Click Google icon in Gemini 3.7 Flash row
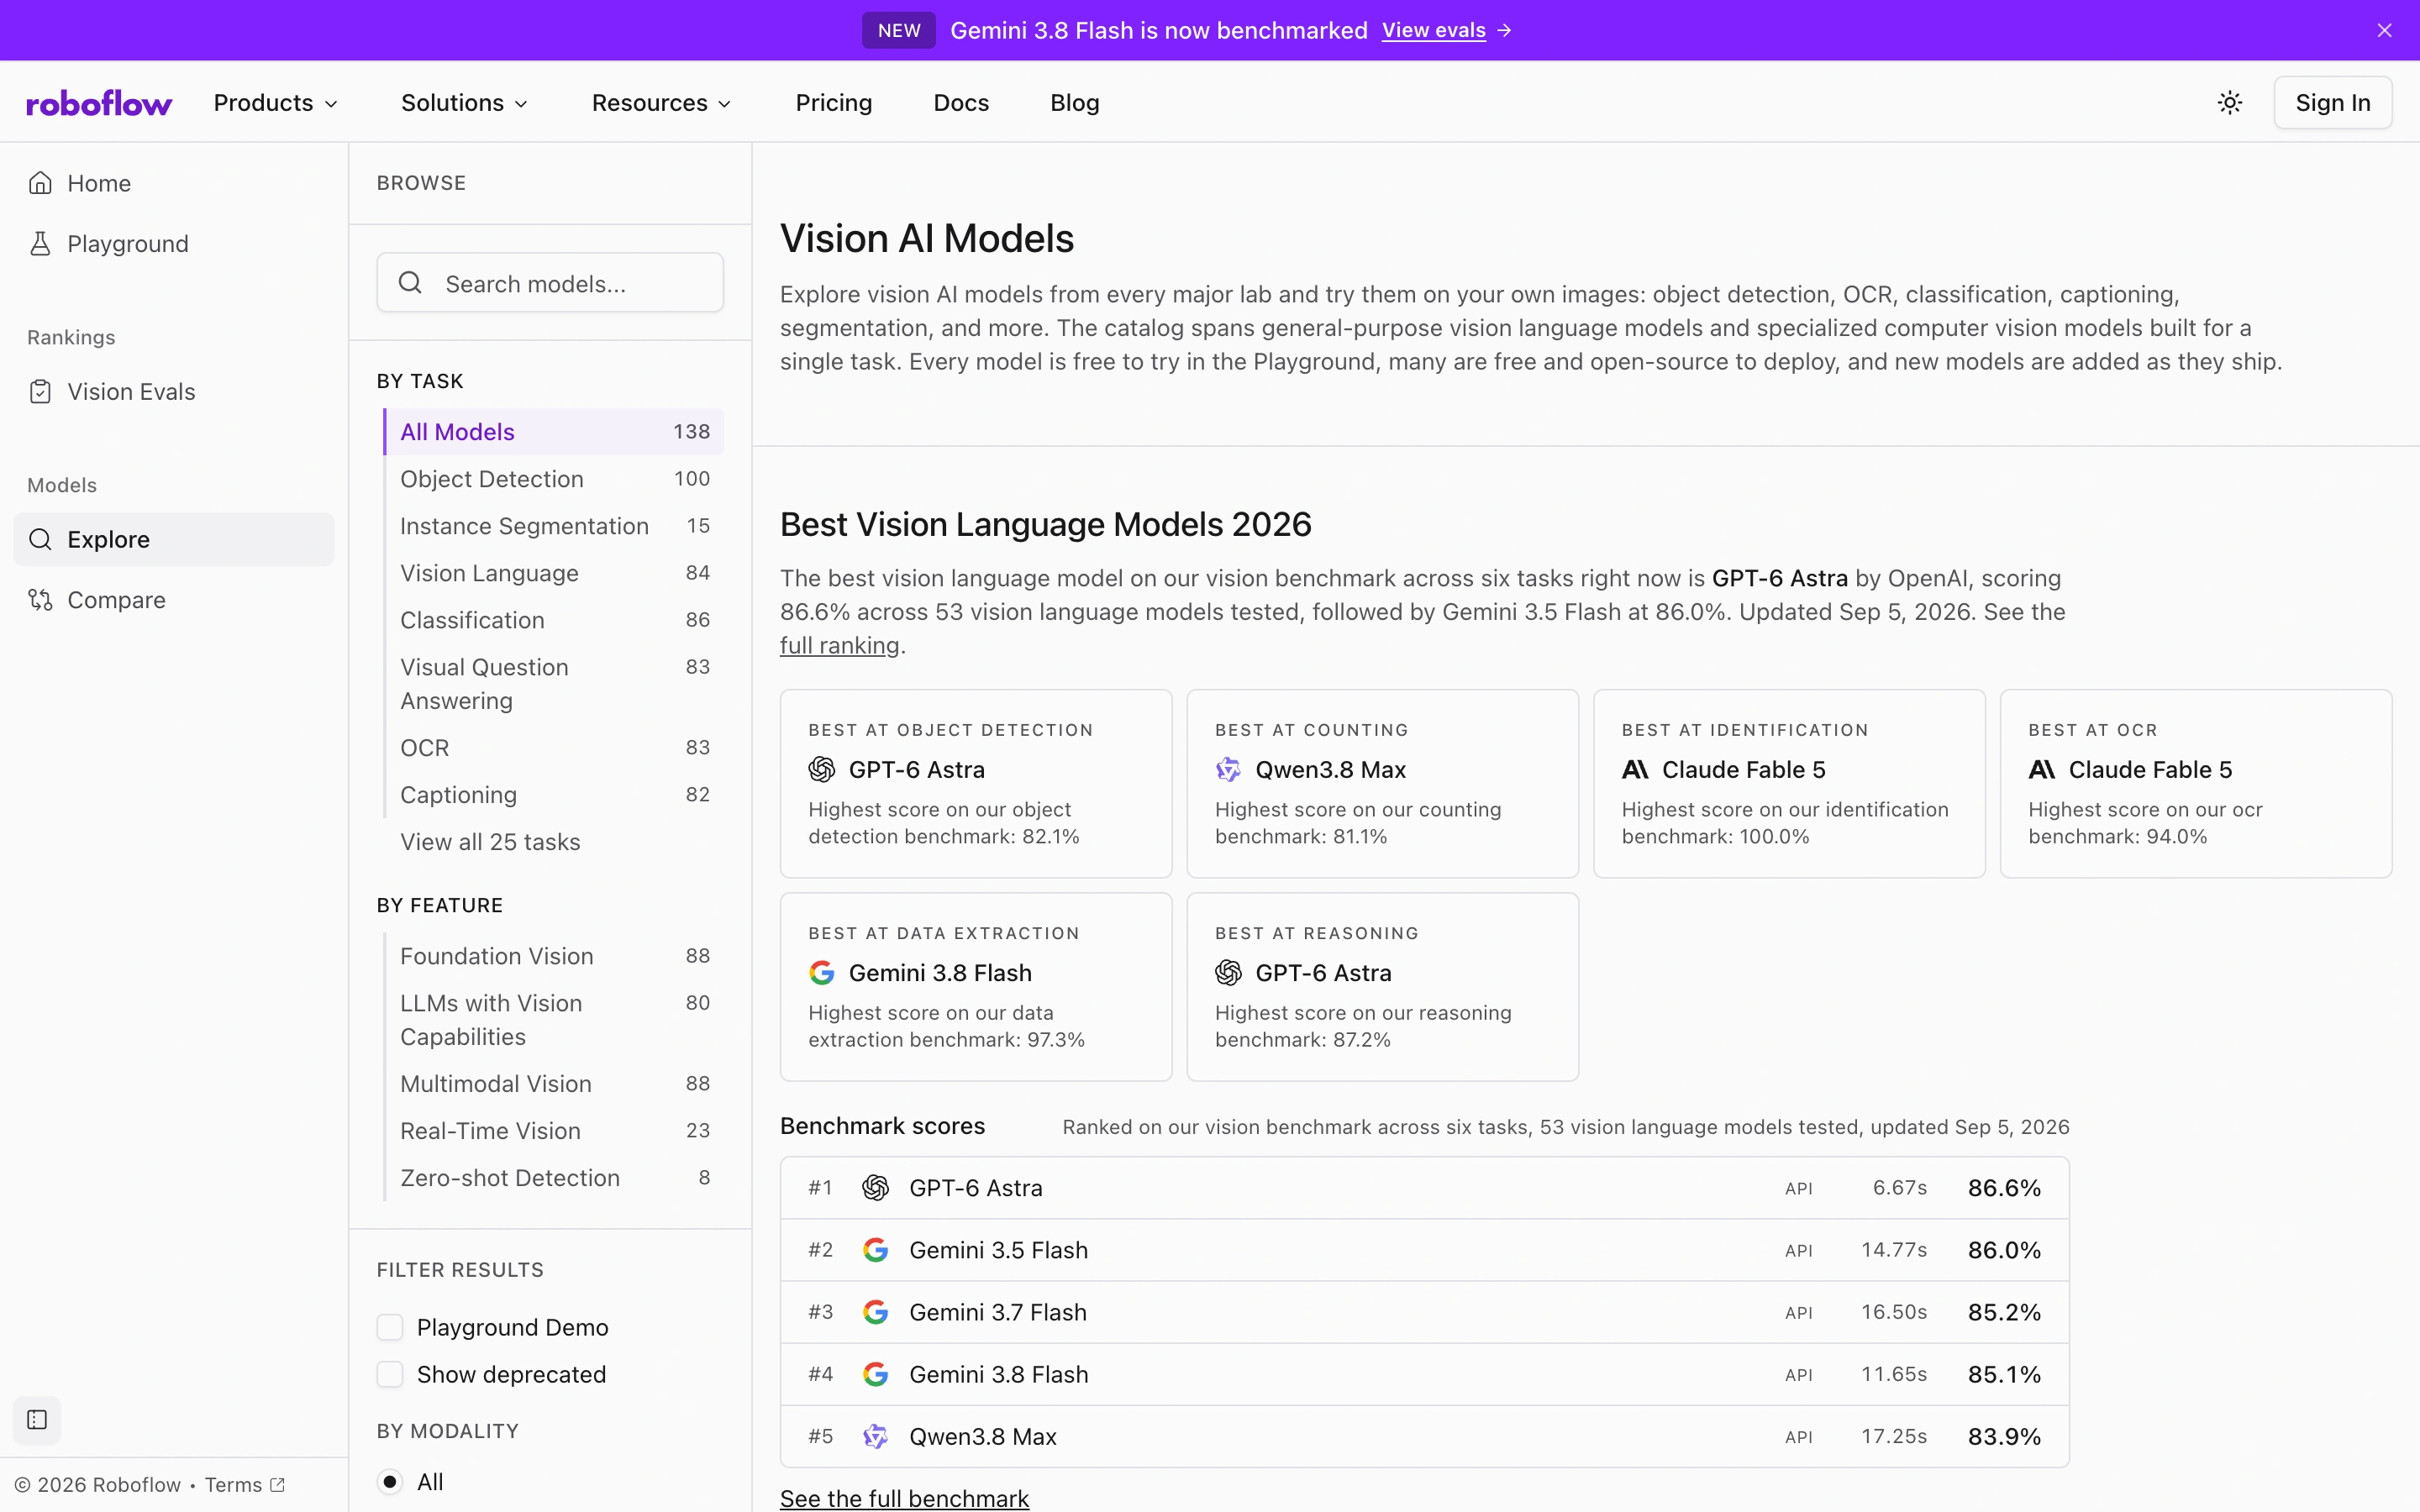 click(x=876, y=1312)
